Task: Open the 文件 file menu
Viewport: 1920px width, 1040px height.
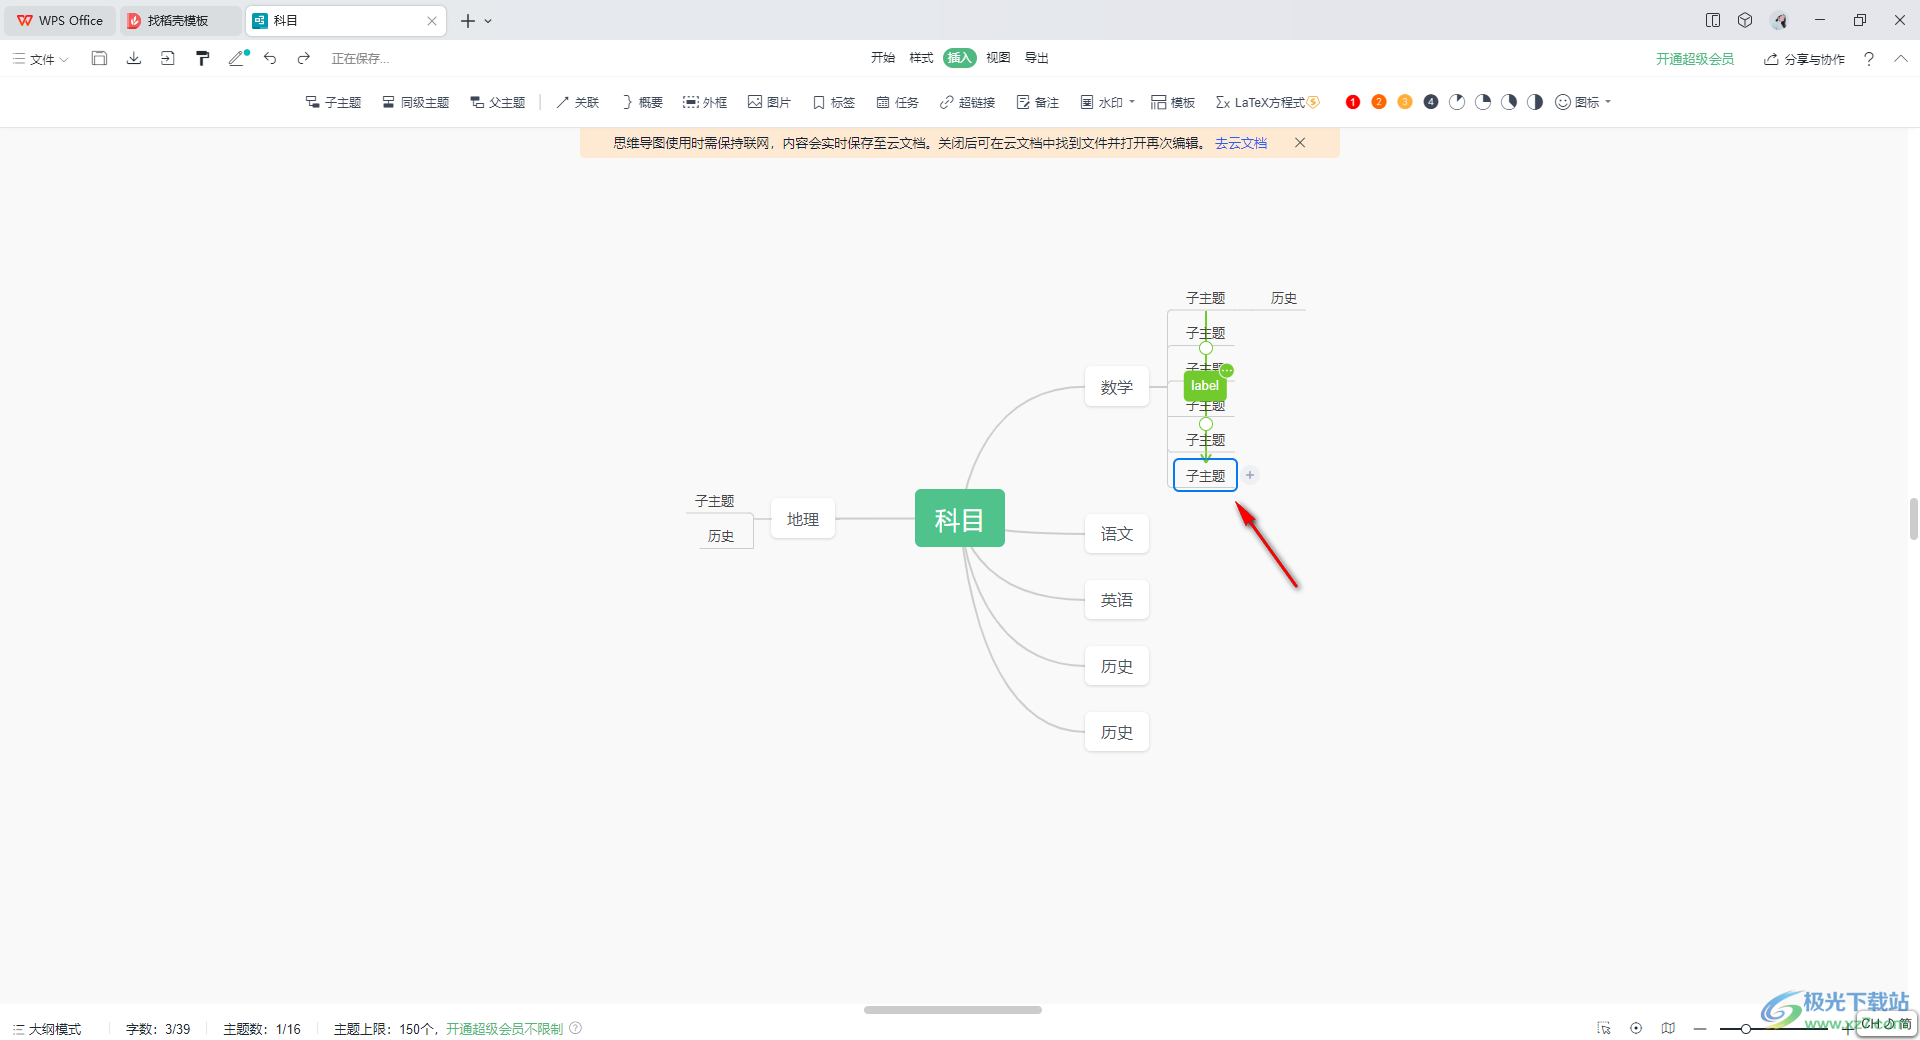Action: [x=41, y=59]
